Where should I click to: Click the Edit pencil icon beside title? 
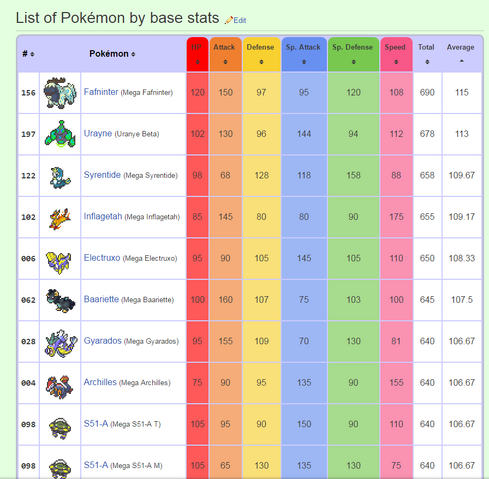click(229, 20)
